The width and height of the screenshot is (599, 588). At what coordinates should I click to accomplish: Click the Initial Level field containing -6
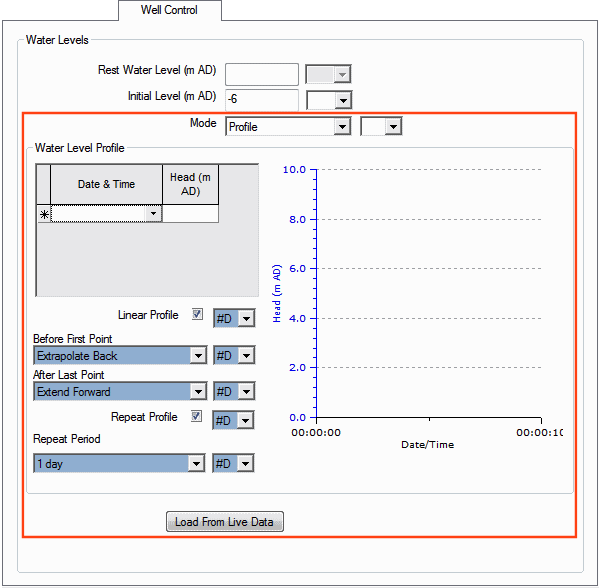(262, 100)
